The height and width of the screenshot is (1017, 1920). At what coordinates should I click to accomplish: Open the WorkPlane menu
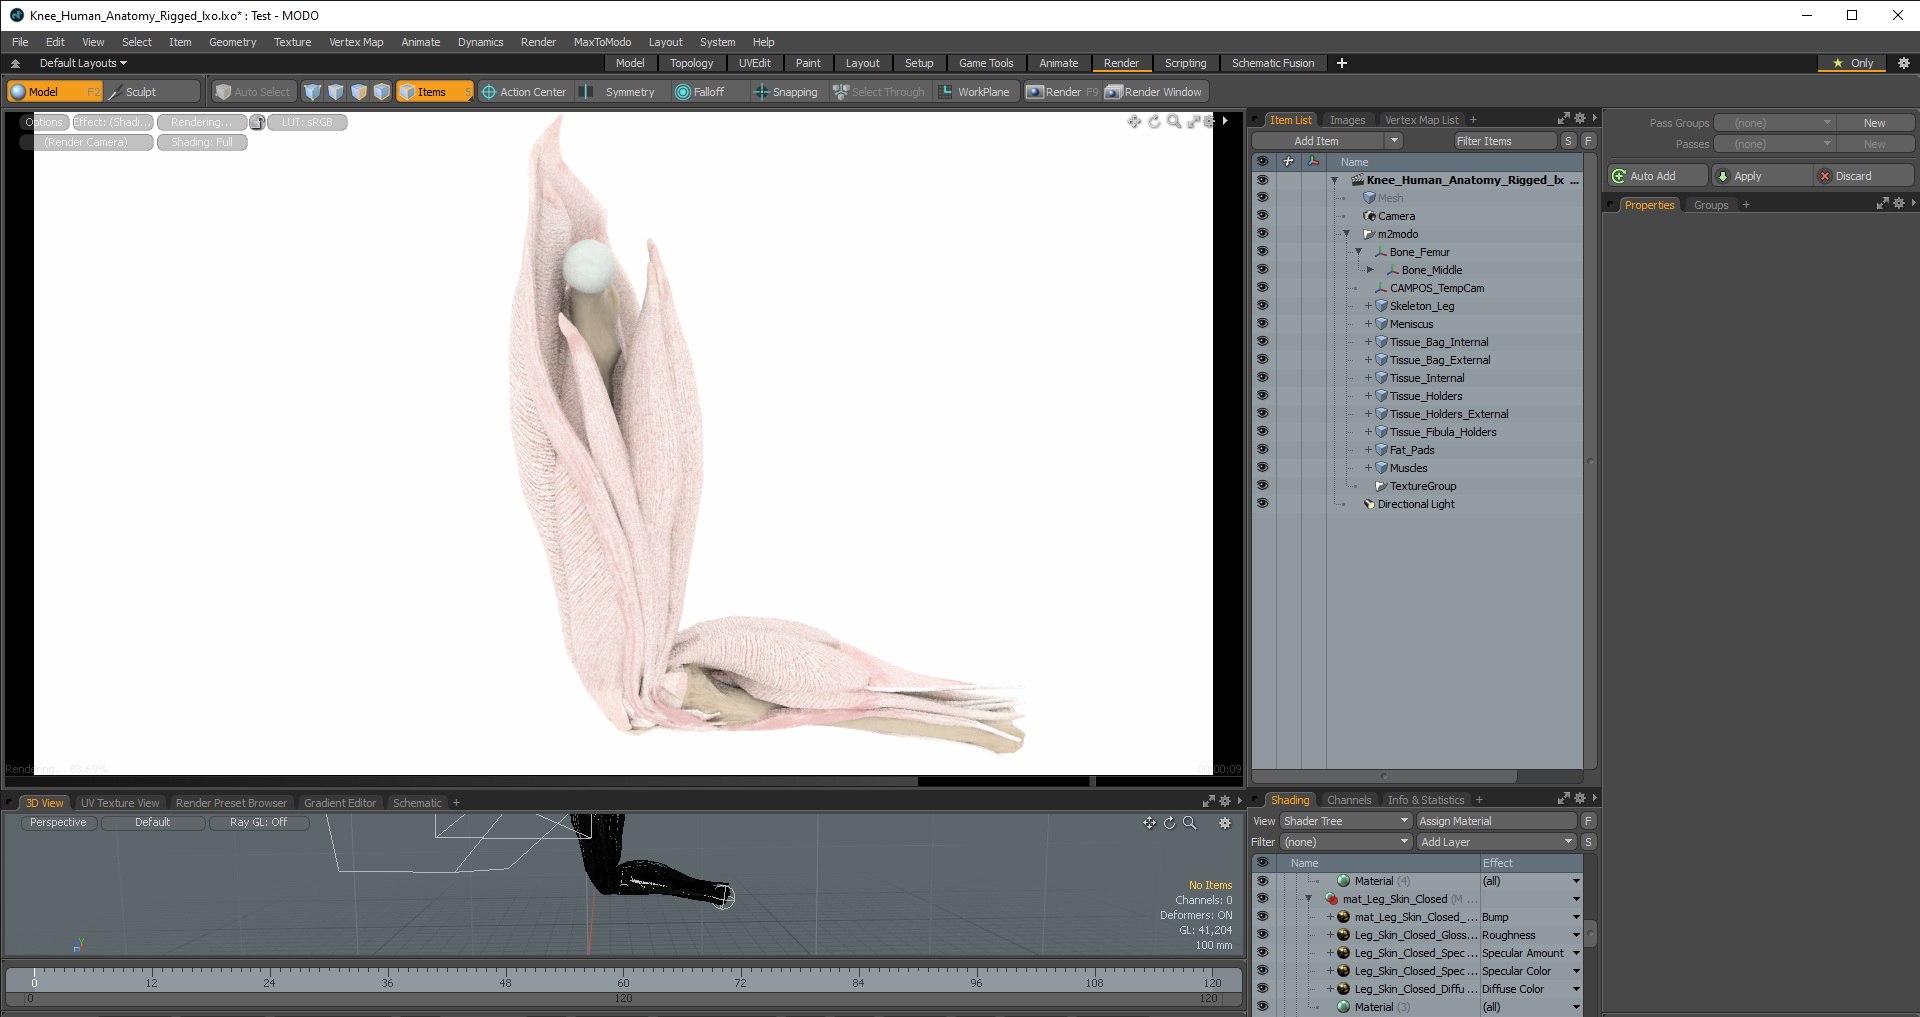coord(974,92)
